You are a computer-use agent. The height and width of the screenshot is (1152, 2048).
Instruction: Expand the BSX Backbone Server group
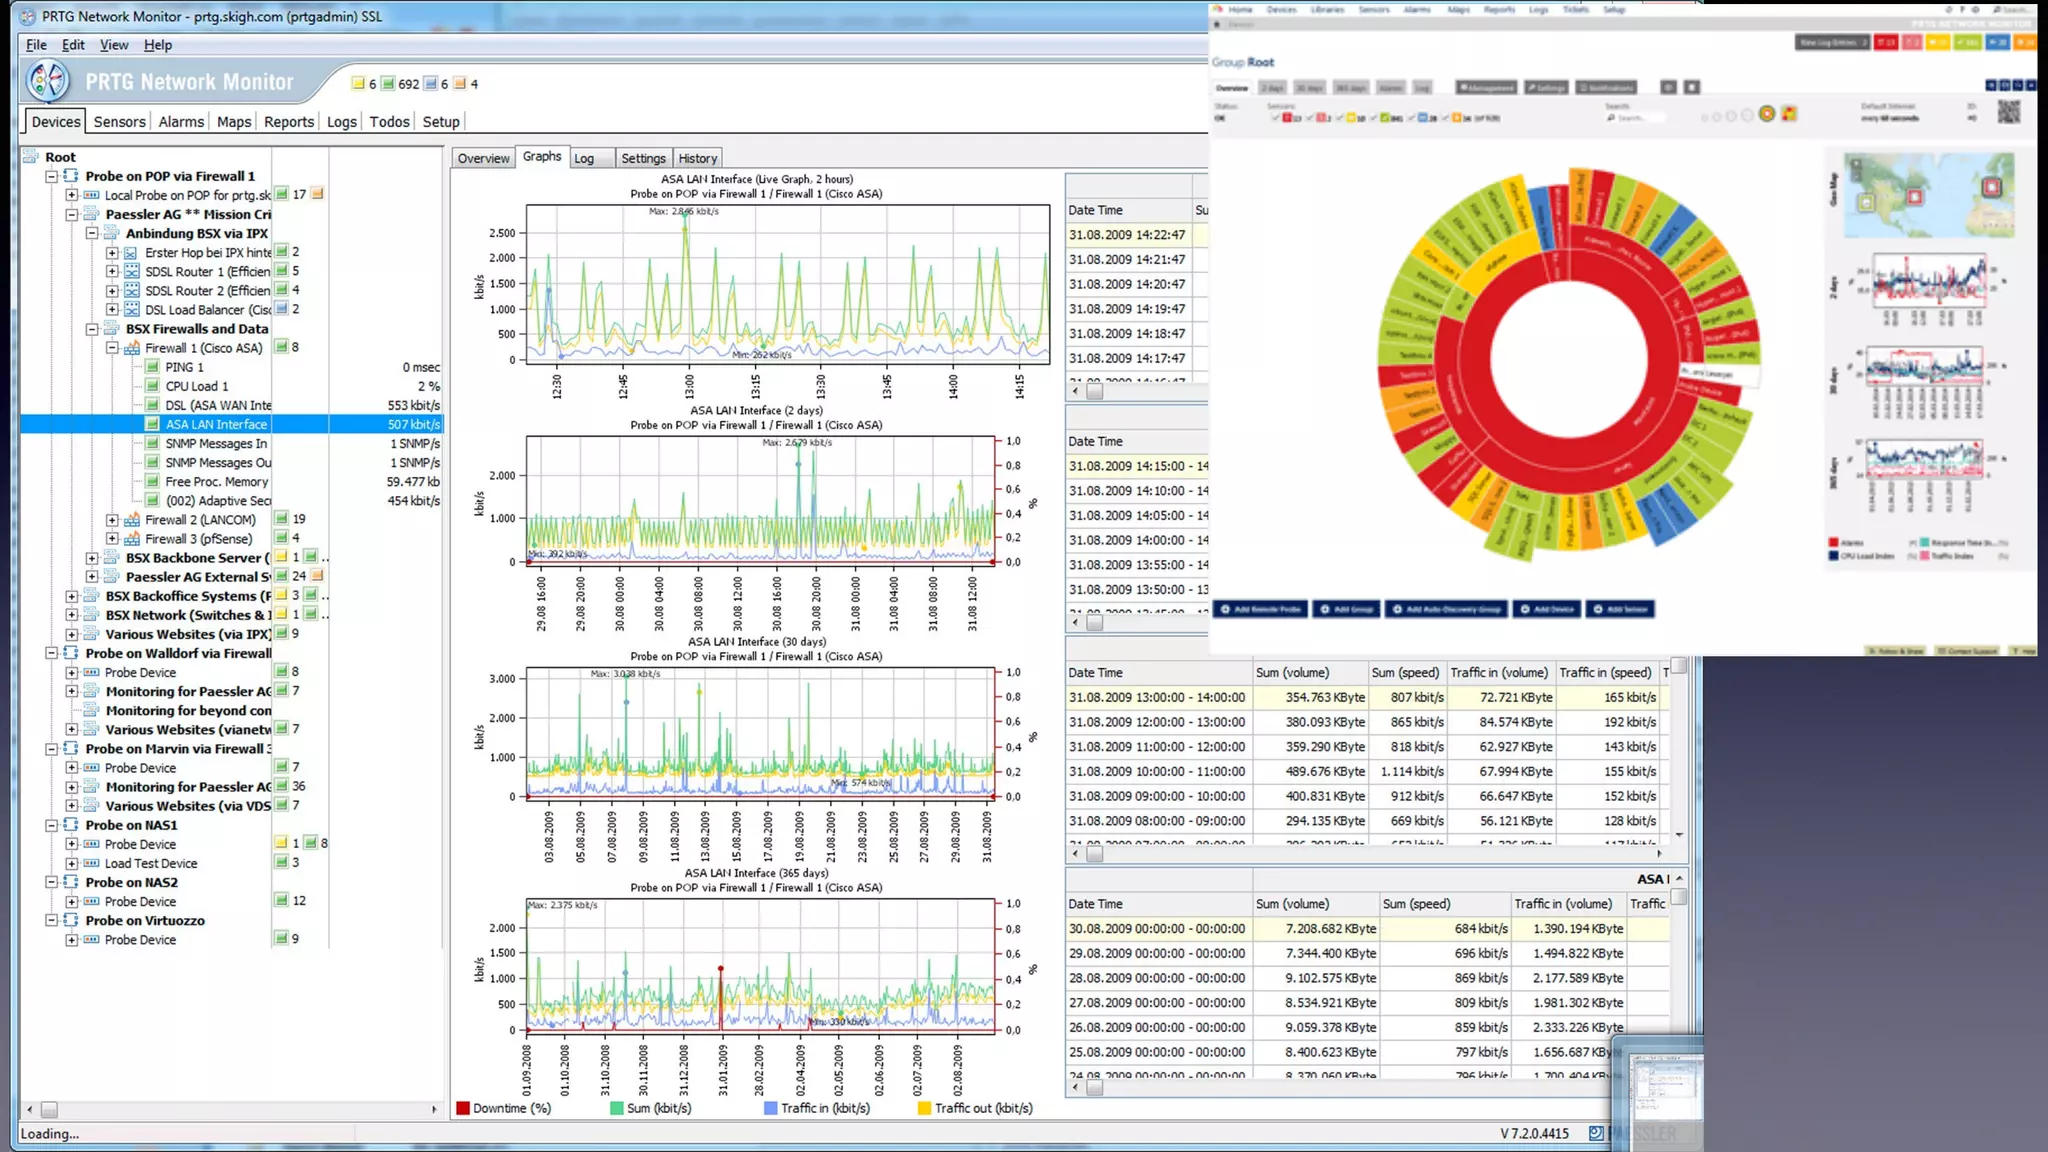(x=92, y=558)
